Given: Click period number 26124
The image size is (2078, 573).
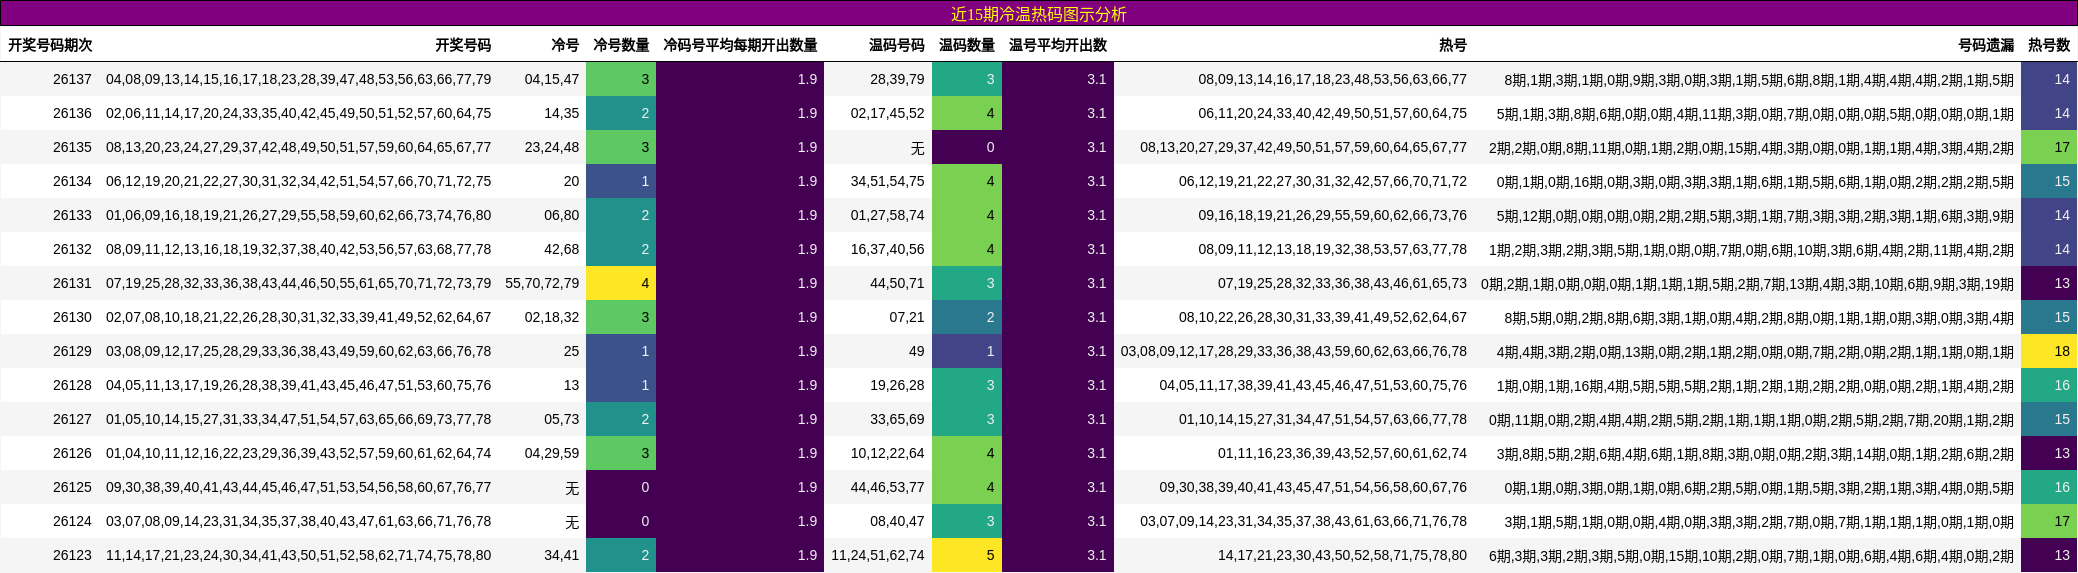Looking at the screenshot, I should tap(72, 521).
